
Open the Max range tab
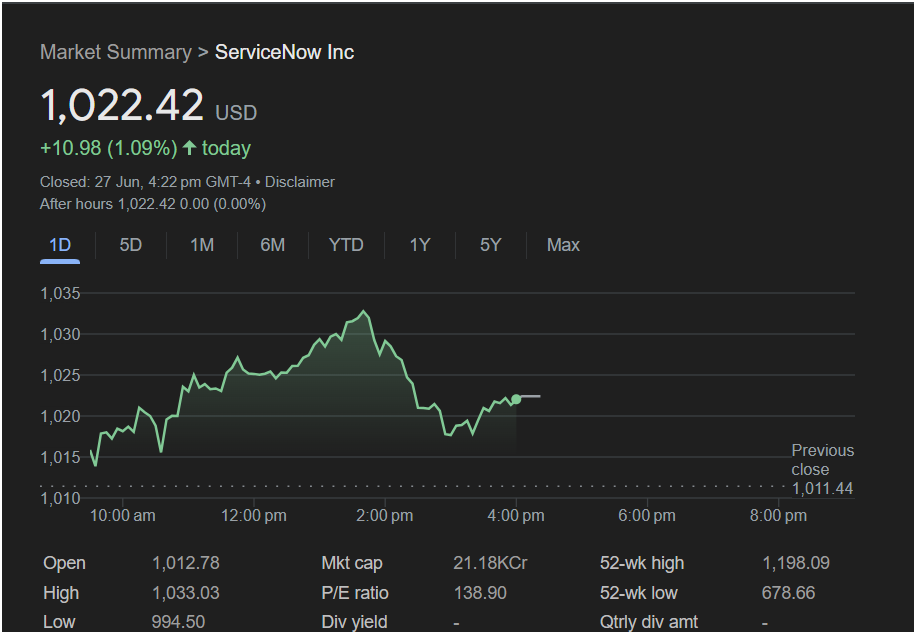(x=563, y=245)
